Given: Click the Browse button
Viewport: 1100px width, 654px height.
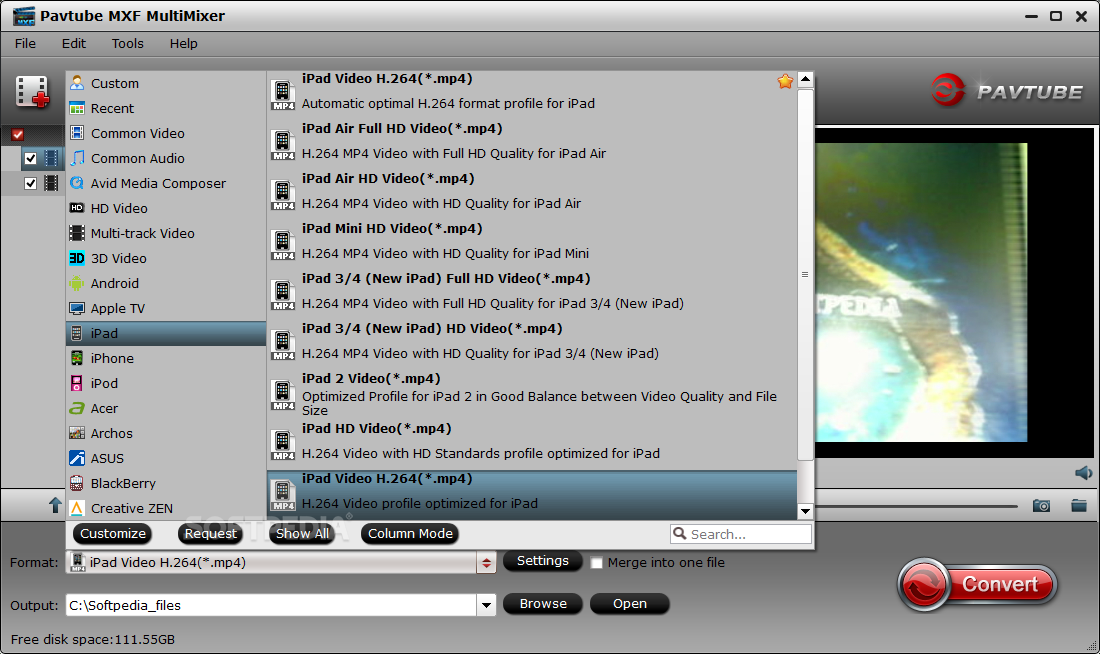Looking at the screenshot, I should (543, 604).
